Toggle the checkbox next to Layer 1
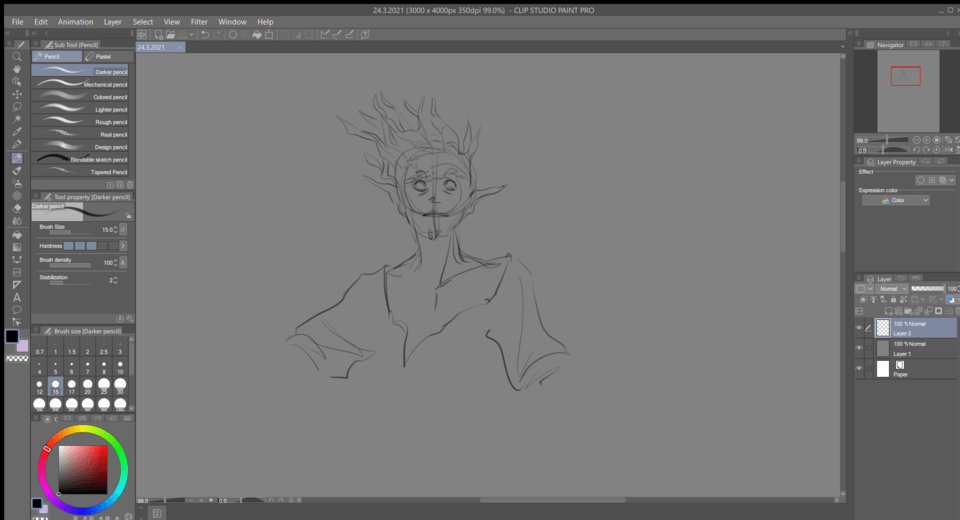The height and width of the screenshot is (520, 960). 869,348
